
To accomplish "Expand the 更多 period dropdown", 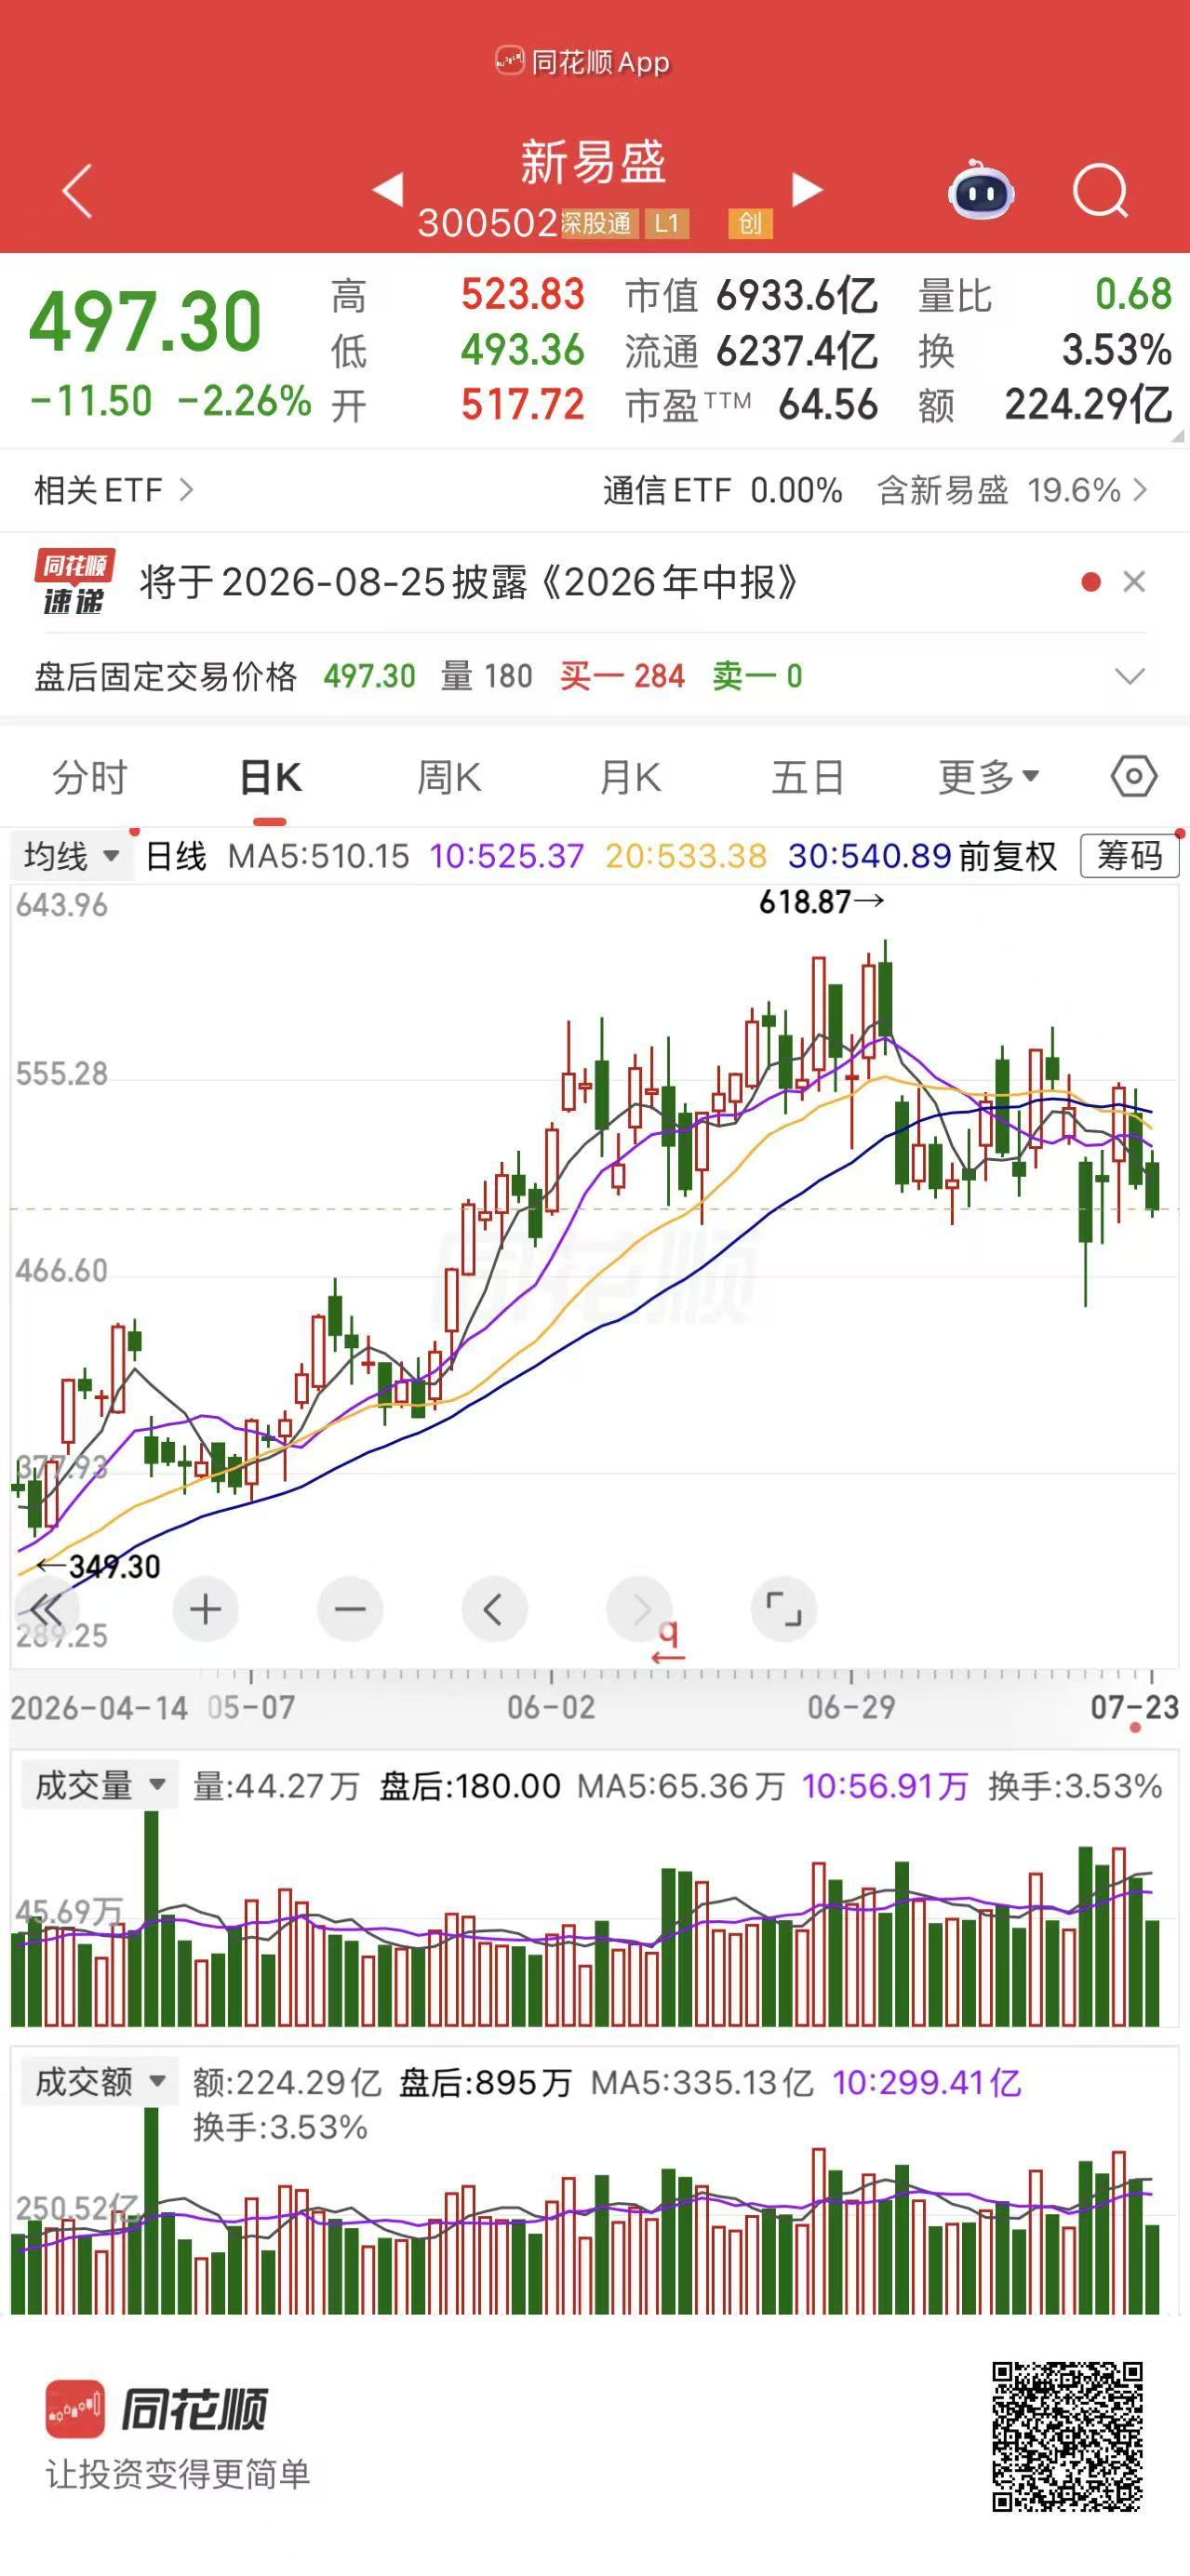I will tap(988, 777).
